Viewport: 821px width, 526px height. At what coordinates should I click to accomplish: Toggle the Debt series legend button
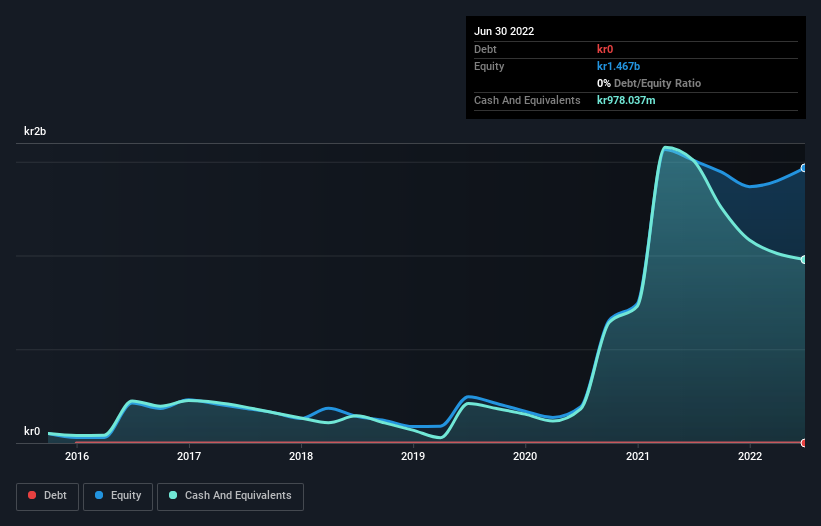point(47,496)
